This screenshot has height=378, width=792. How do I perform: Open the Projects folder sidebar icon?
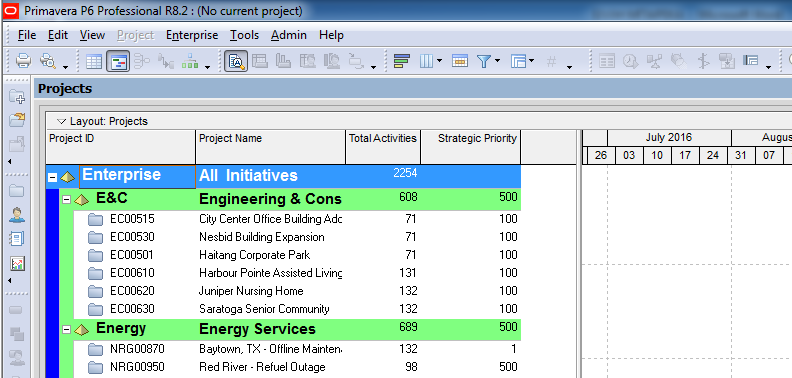[17, 191]
